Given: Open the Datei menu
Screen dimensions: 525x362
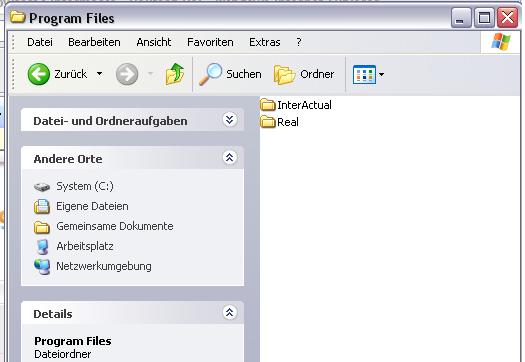Looking at the screenshot, I should (40, 42).
